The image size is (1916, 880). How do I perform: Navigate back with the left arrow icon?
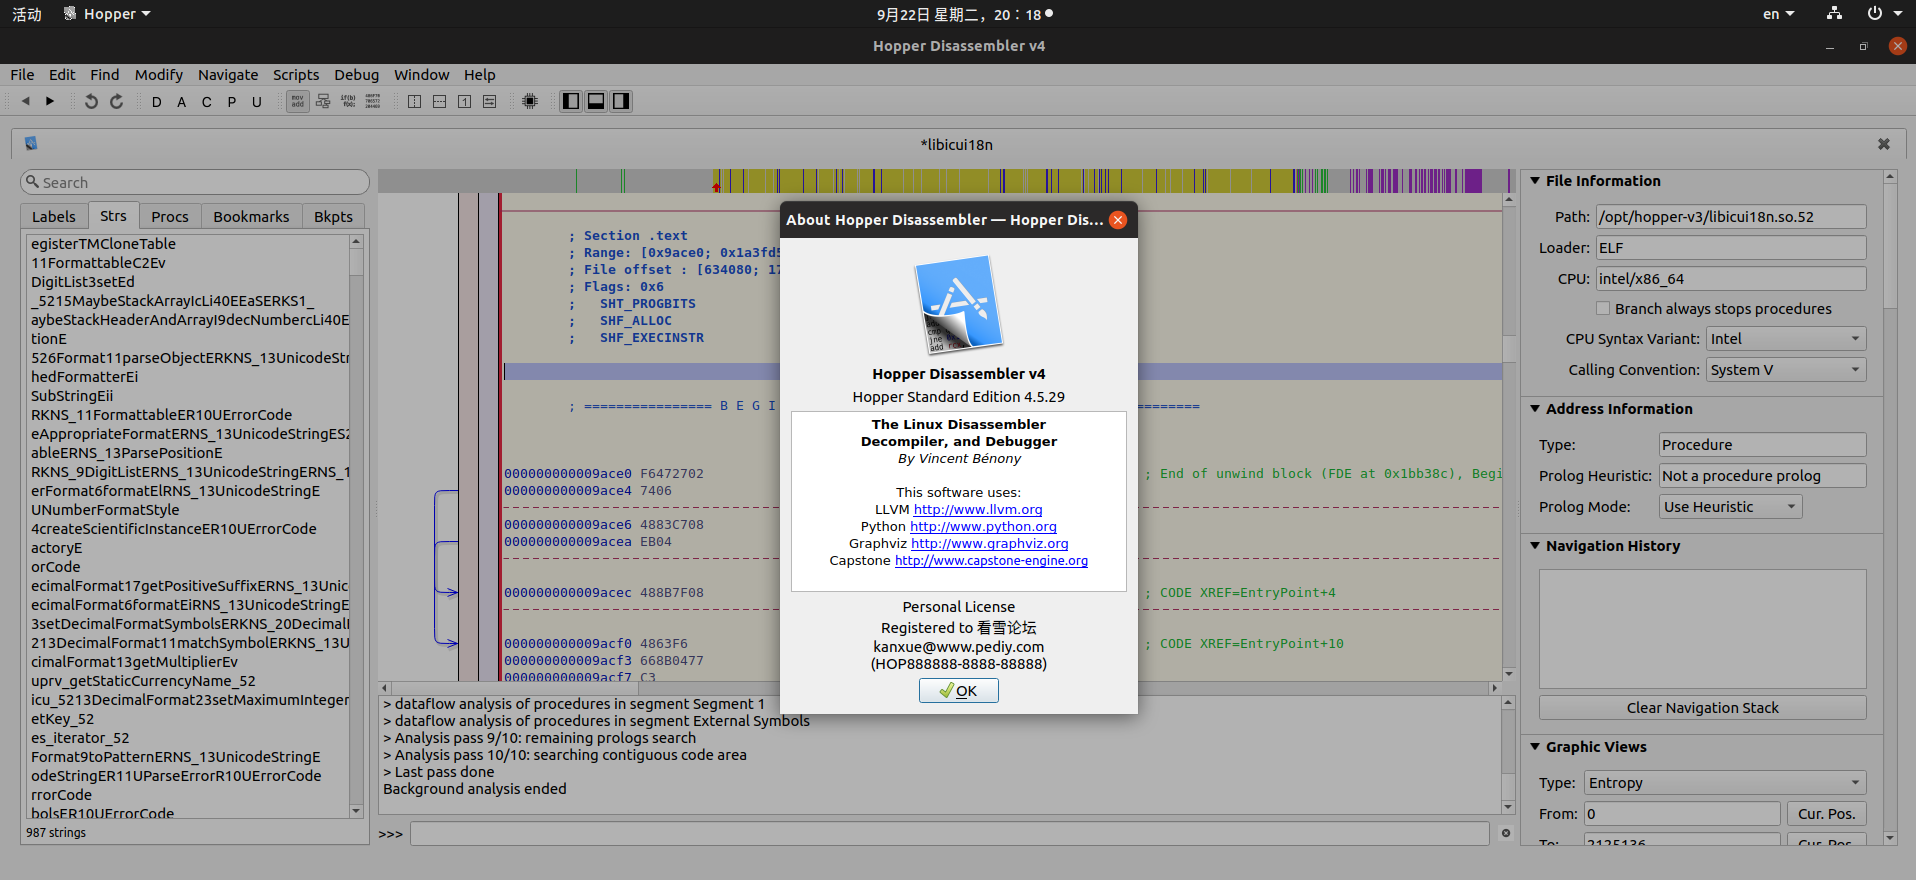(26, 101)
